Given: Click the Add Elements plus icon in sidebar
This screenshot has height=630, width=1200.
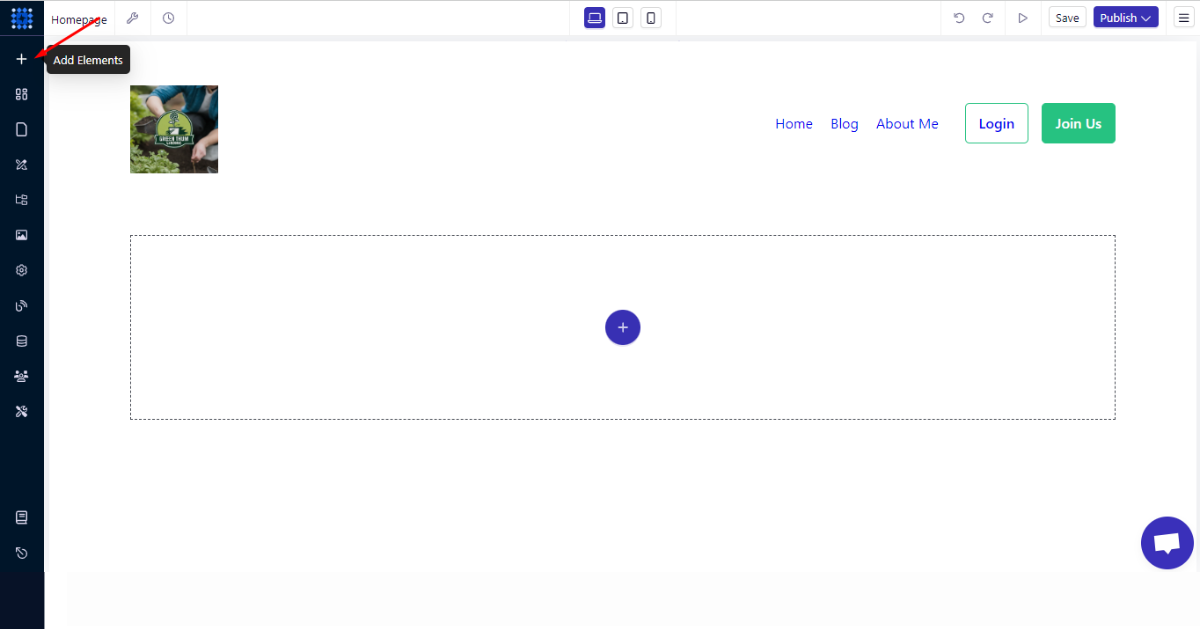Looking at the screenshot, I should [x=21, y=59].
